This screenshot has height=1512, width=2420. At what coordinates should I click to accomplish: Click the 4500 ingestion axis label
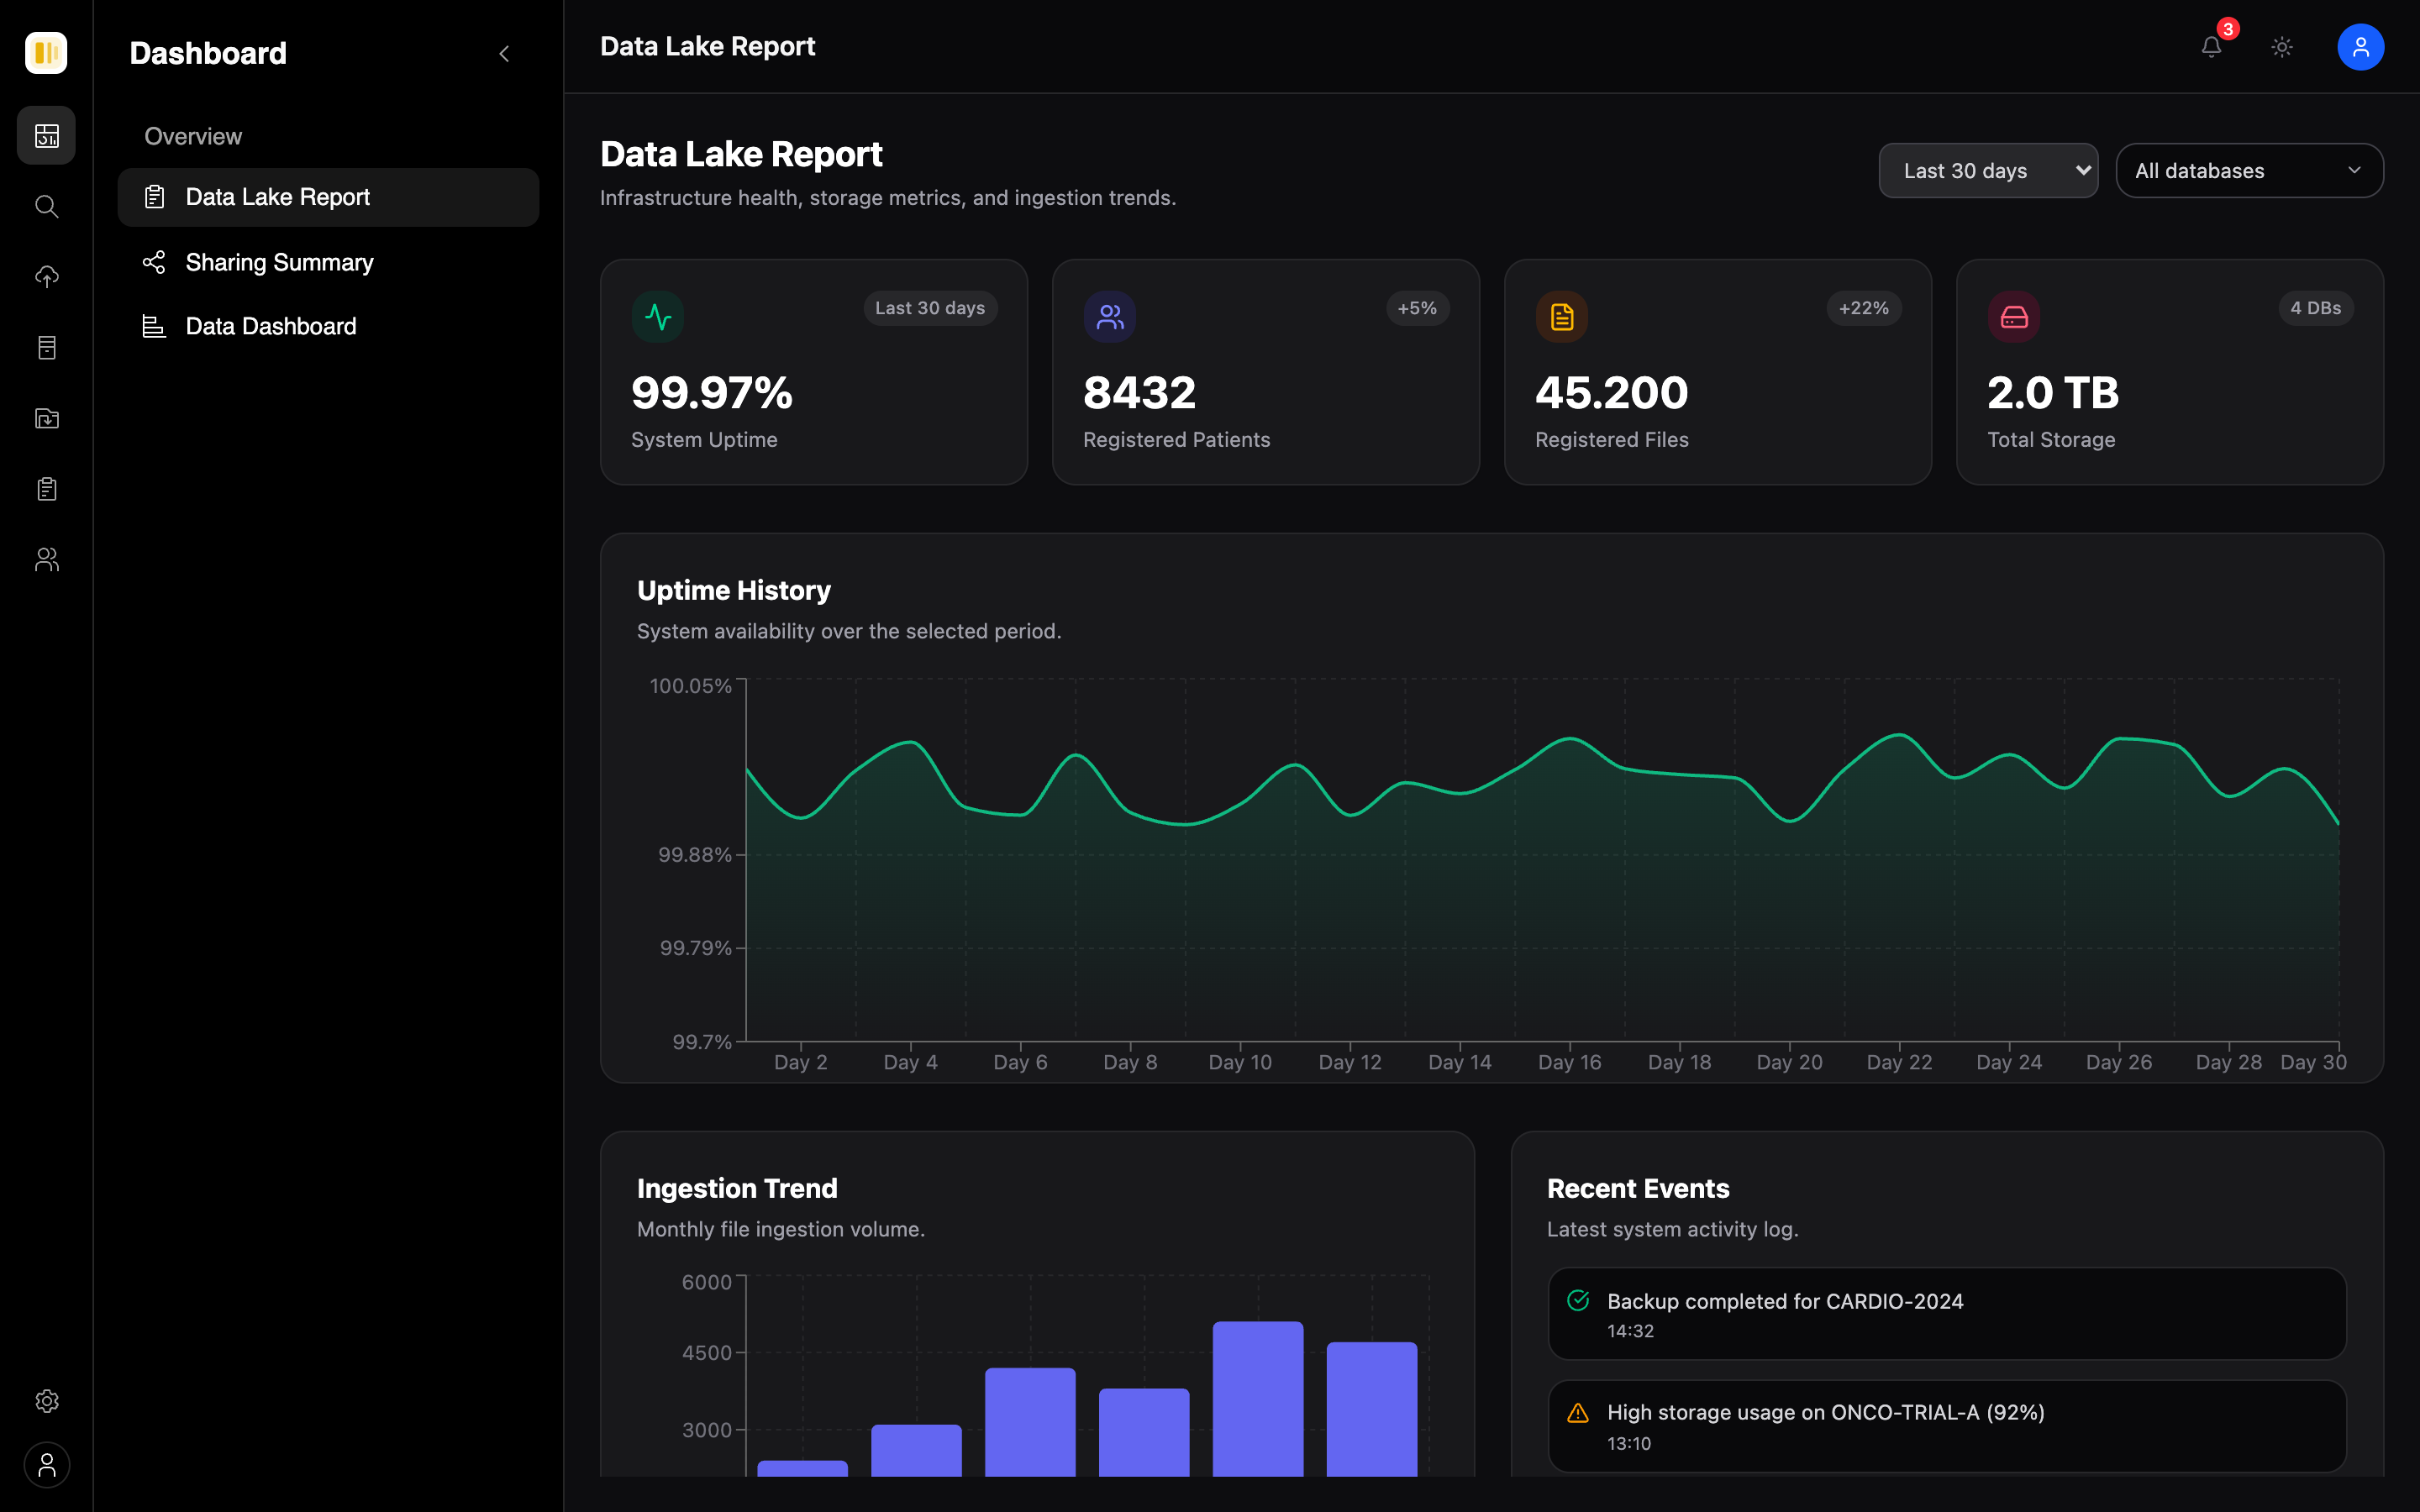[707, 1353]
